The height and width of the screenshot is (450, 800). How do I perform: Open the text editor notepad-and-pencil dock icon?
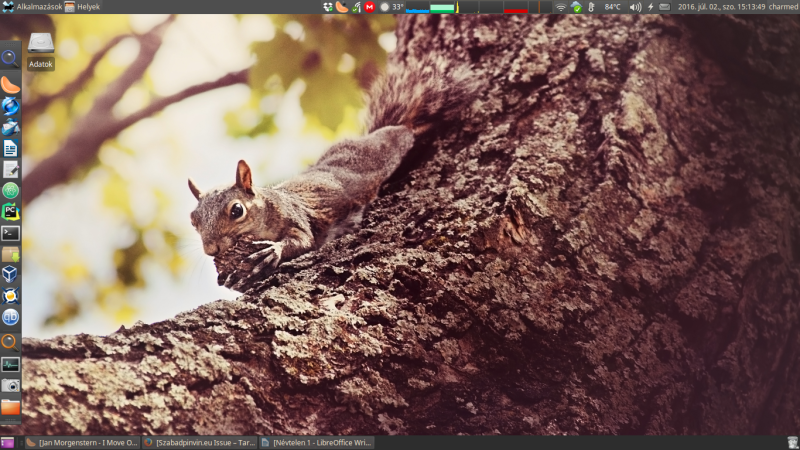click(x=10, y=169)
